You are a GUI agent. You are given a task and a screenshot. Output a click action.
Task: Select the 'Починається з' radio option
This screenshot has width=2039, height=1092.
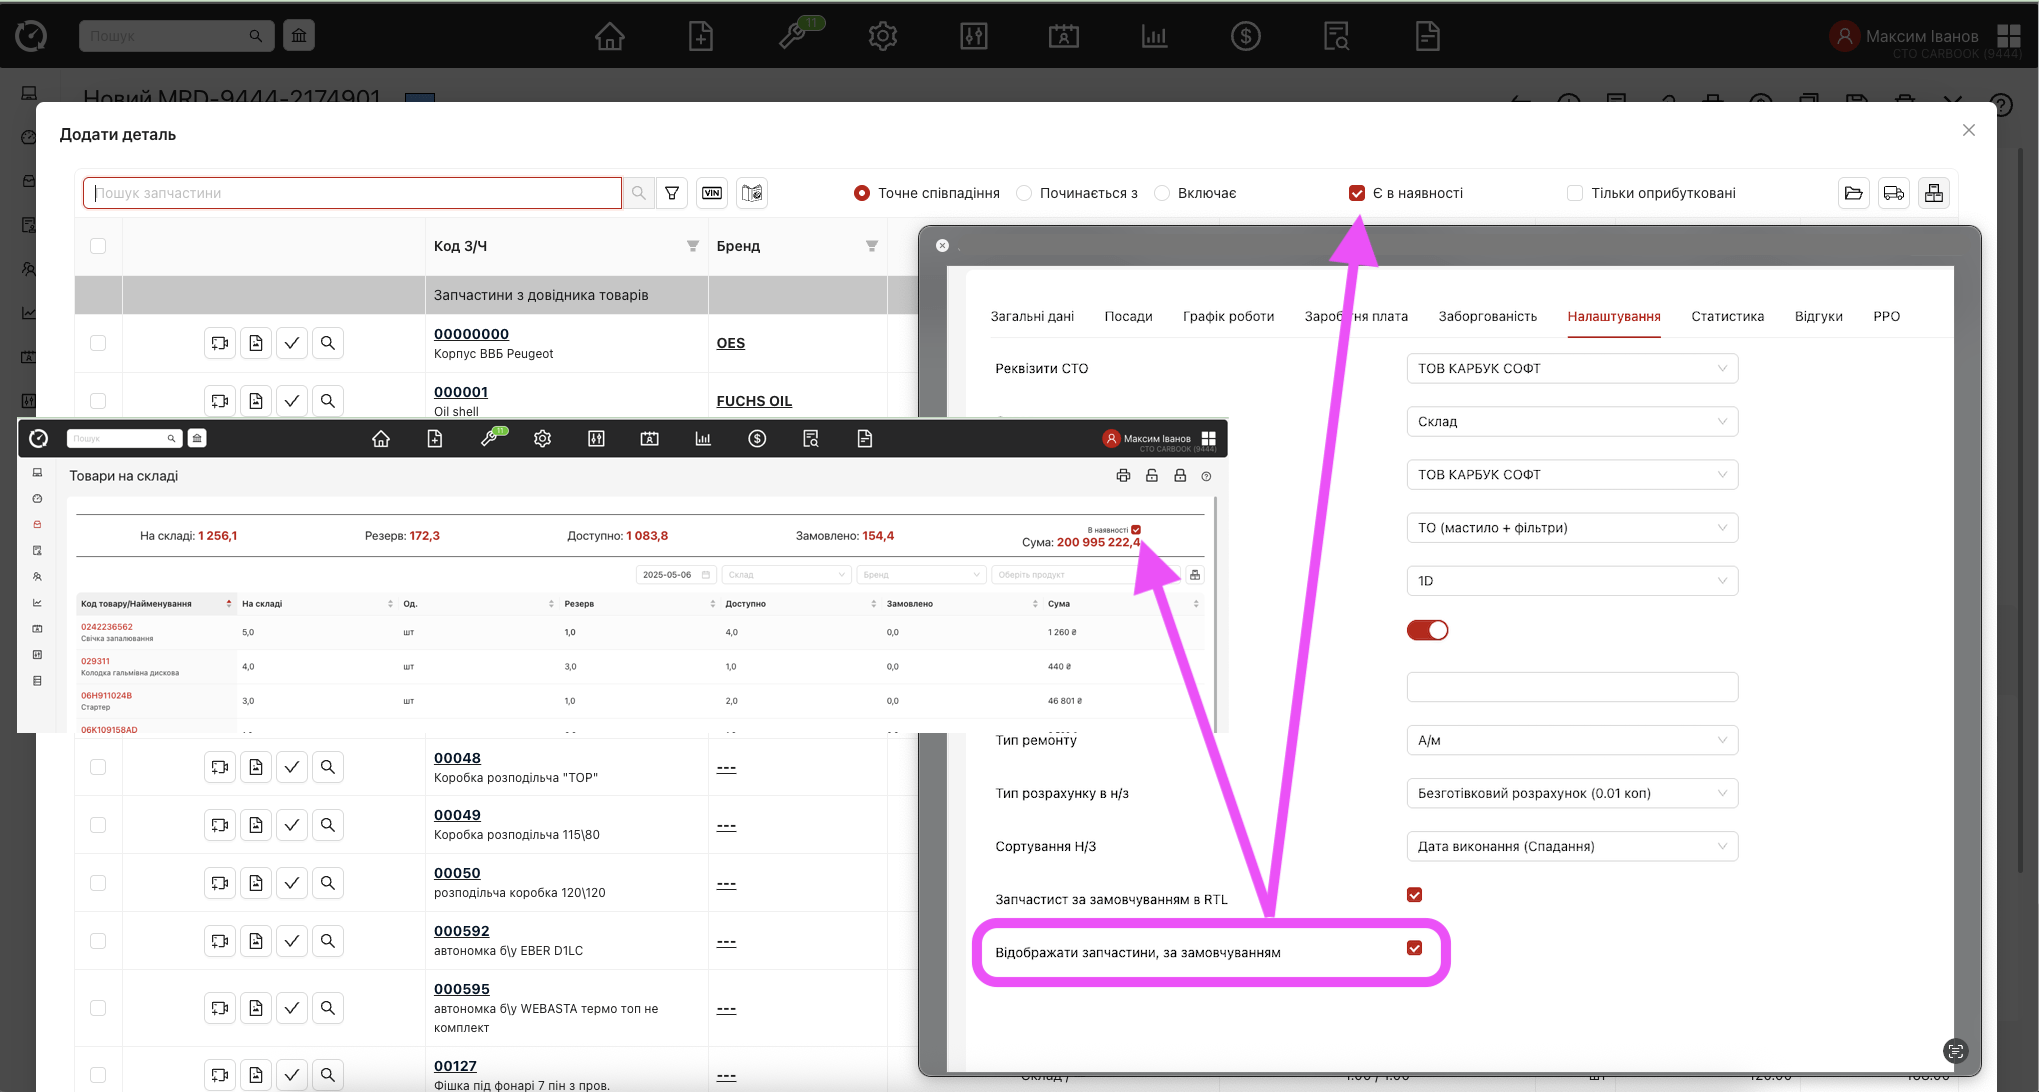tap(1024, 193)
